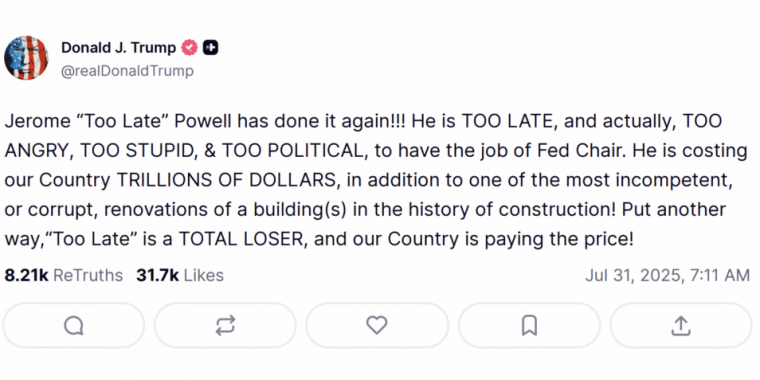
Task: Open the share upload-arrow icon
Action: (681, 325)
